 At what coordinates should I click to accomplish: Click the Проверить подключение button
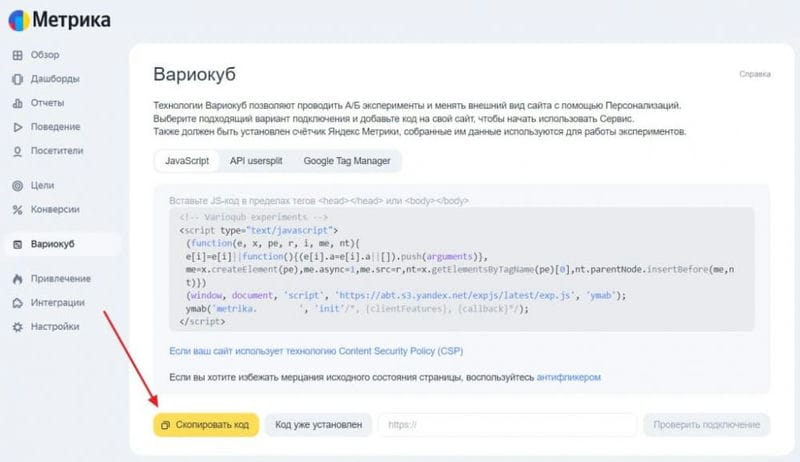pos(707,425)
